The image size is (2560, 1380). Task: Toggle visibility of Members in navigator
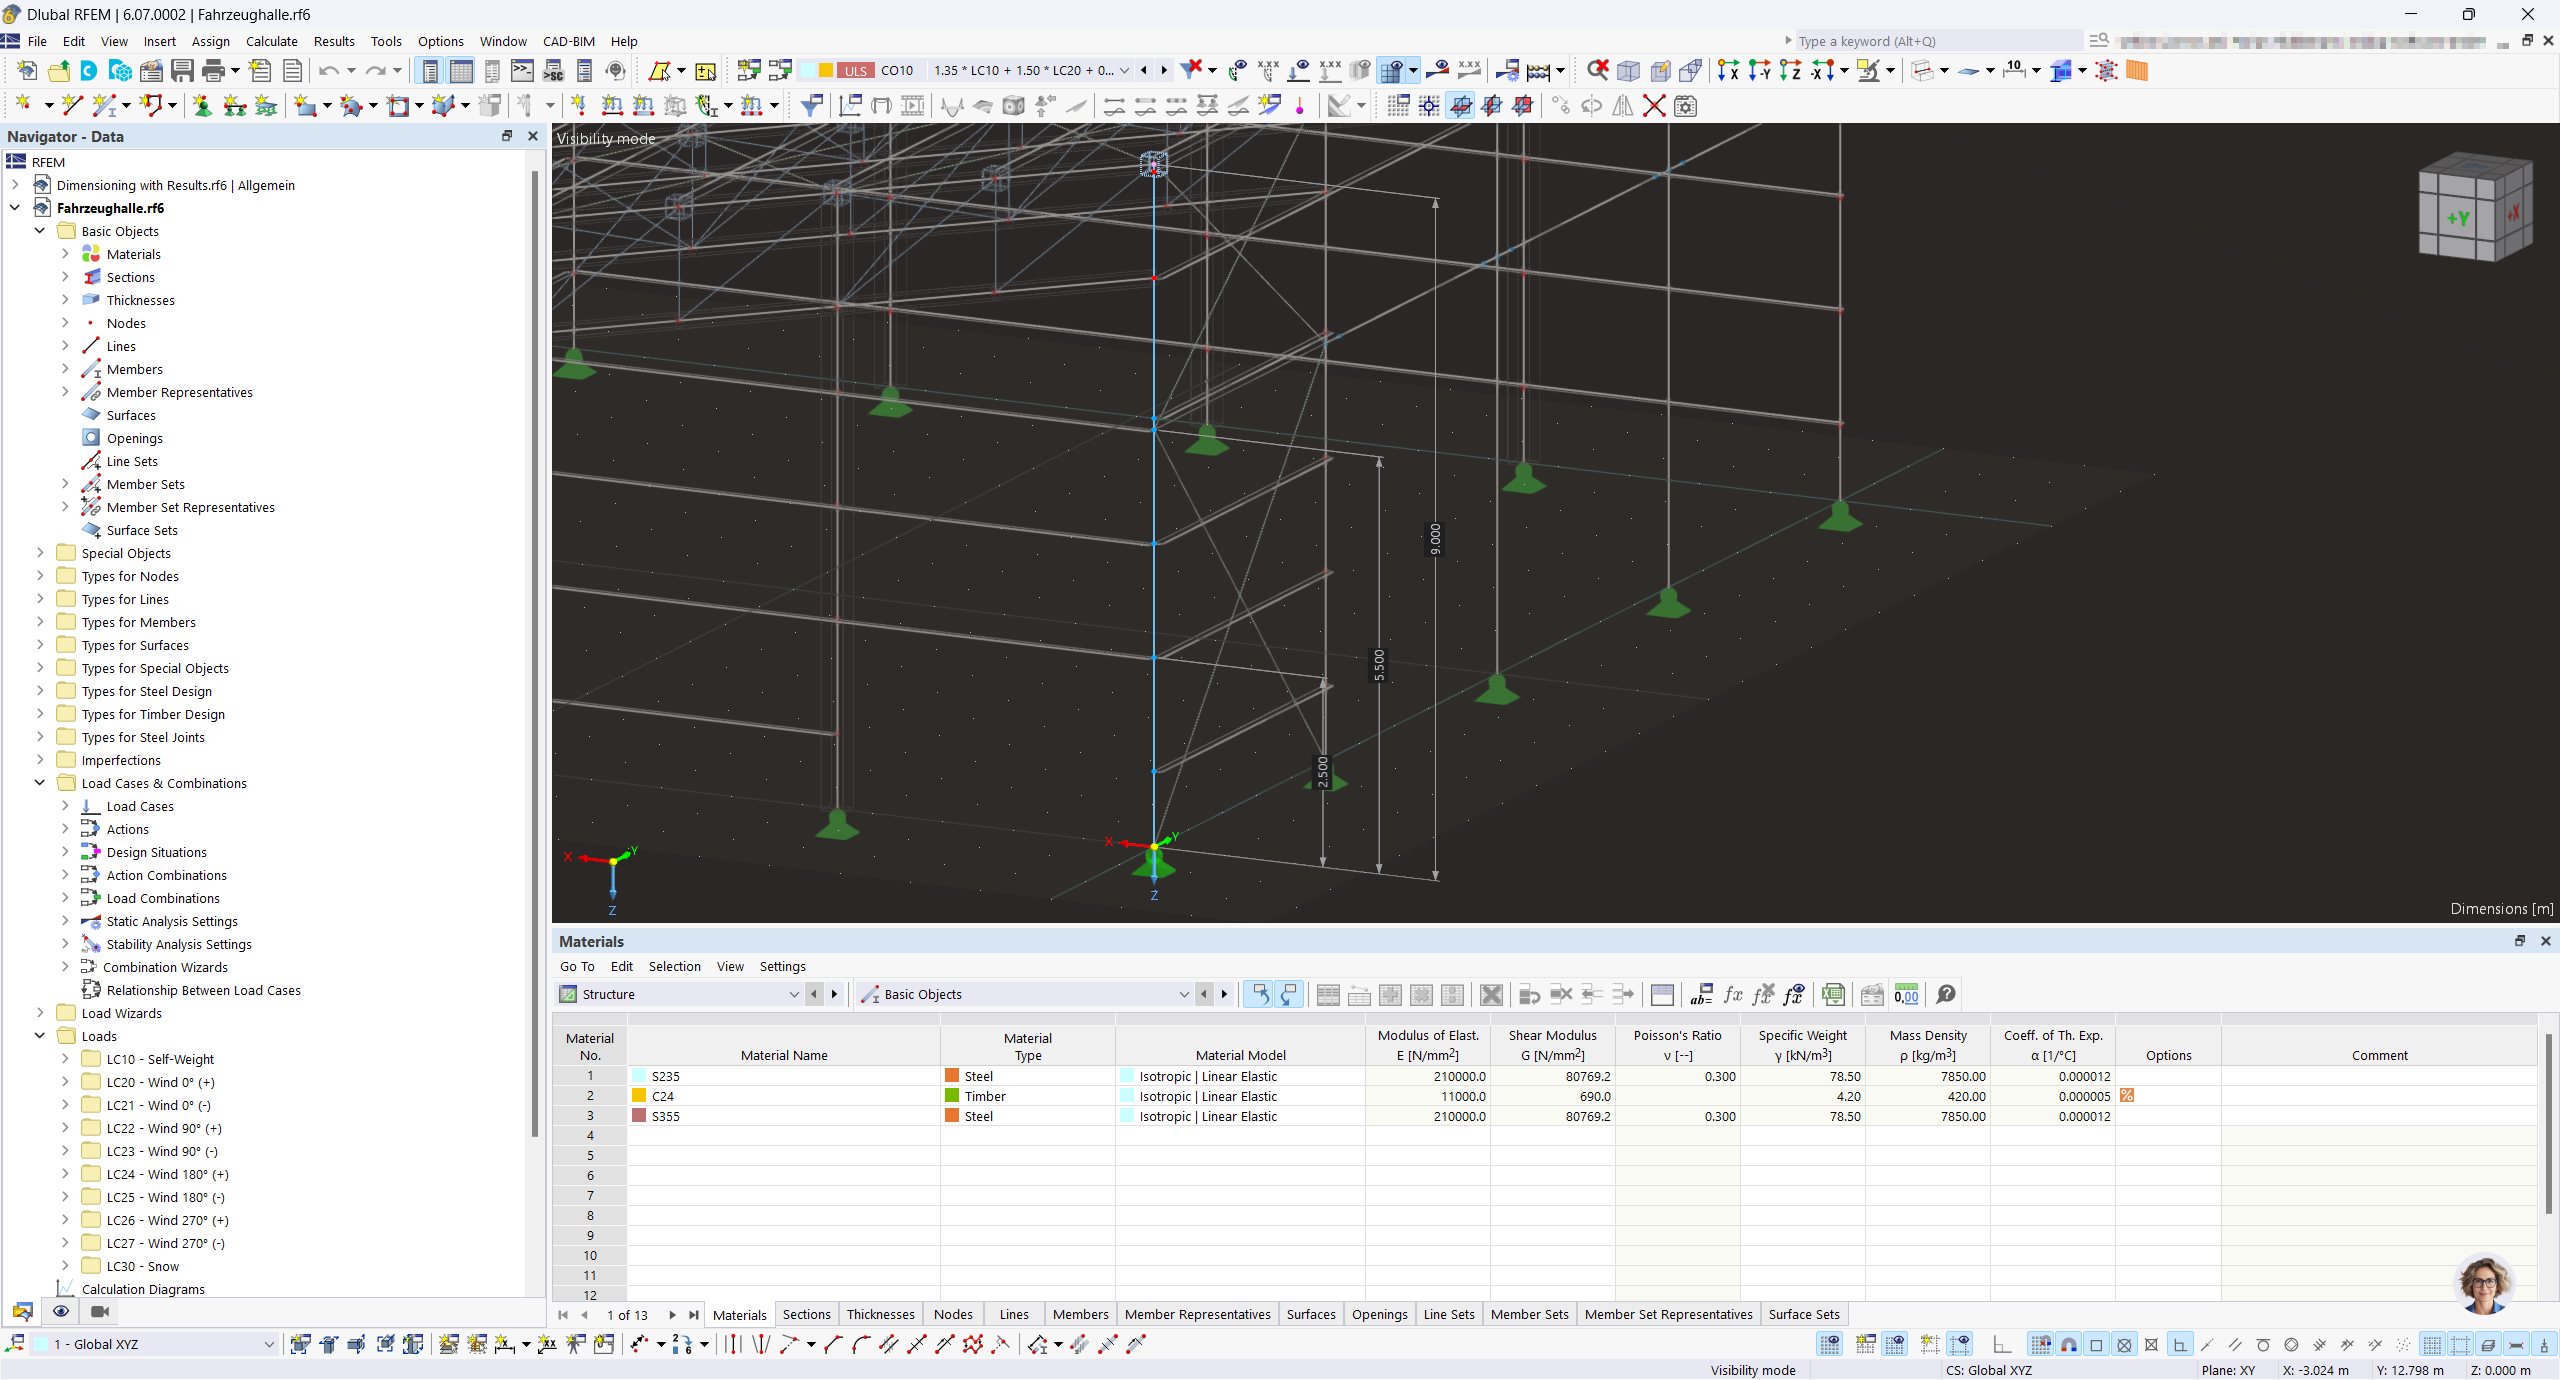[x=134, y=369]
